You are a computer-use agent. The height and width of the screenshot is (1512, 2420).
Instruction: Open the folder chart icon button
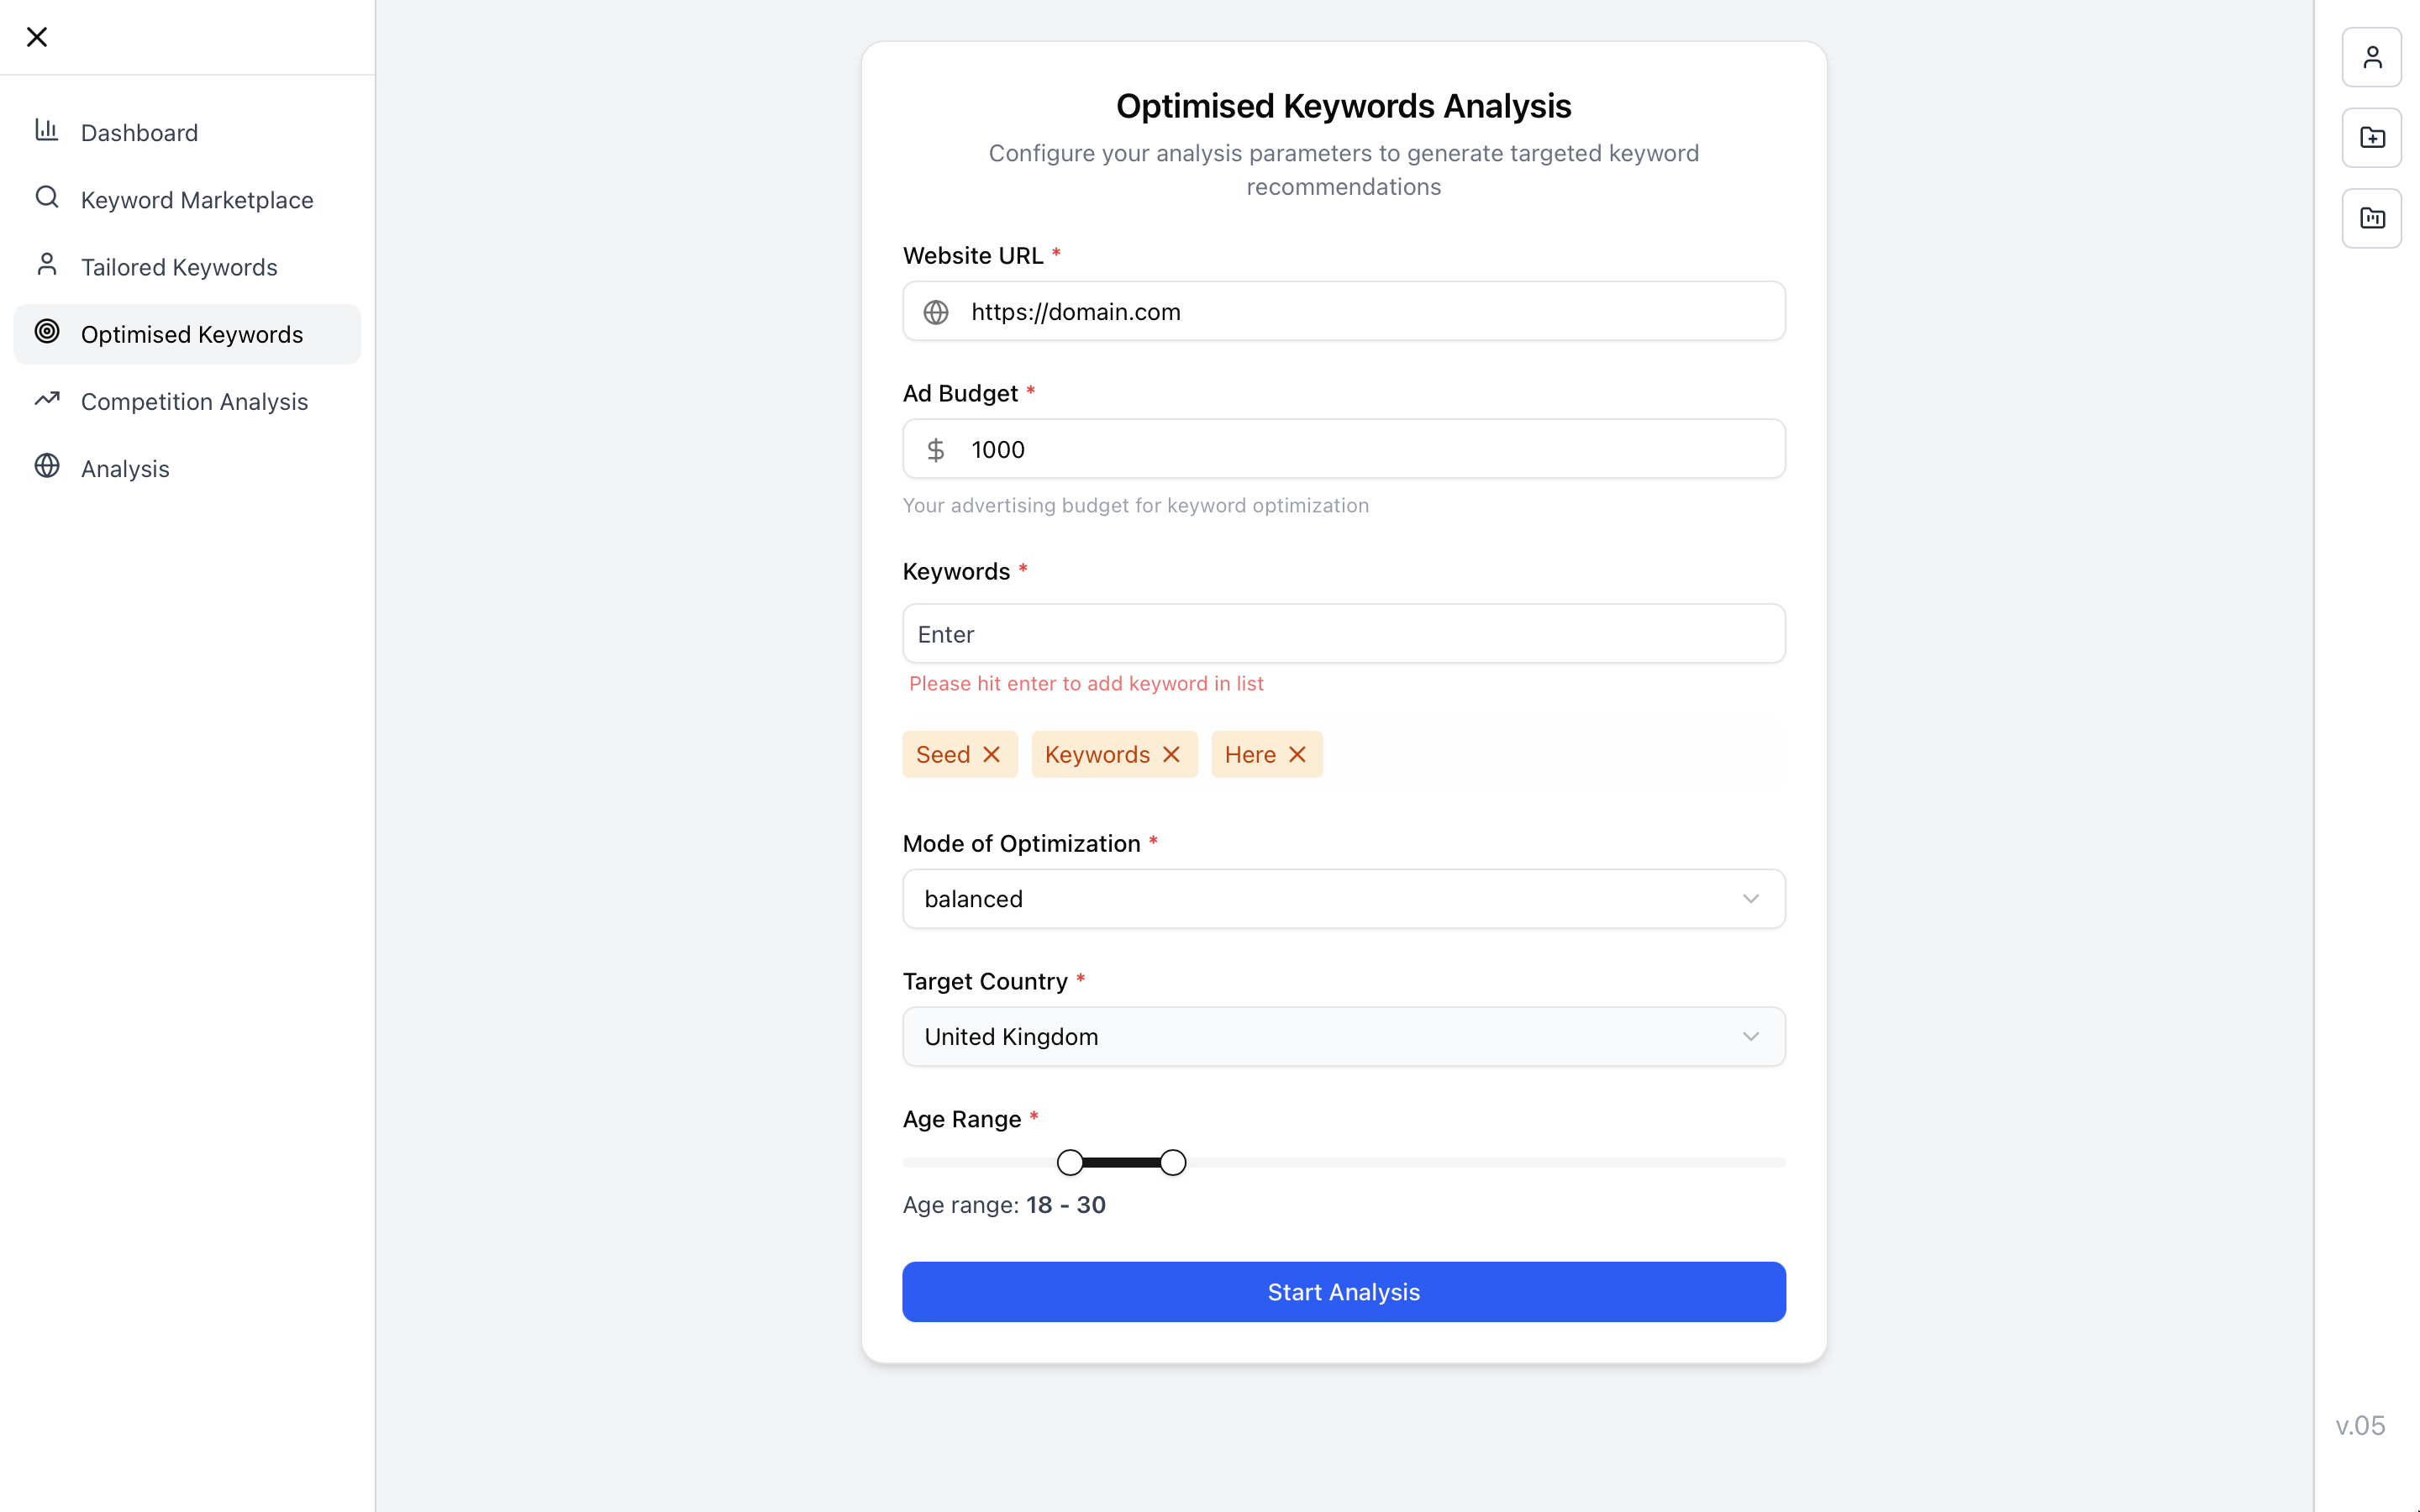pyautogui.click(x=2371, y=218)
